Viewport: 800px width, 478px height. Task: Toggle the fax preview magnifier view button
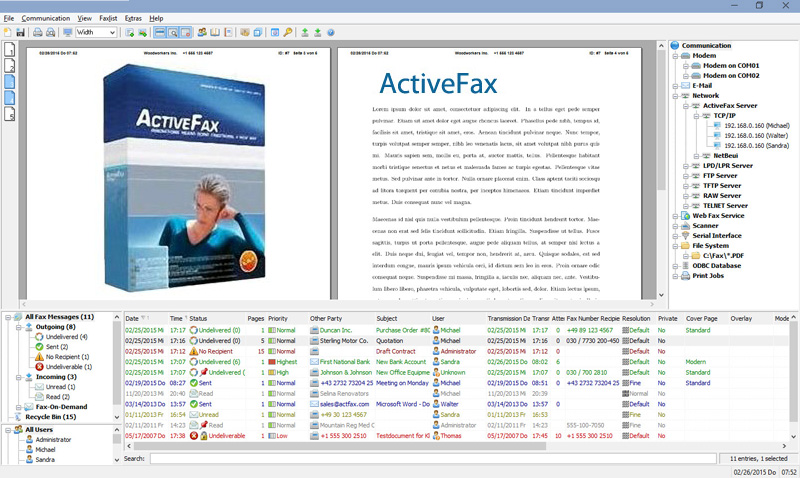(x=173, y=32)
